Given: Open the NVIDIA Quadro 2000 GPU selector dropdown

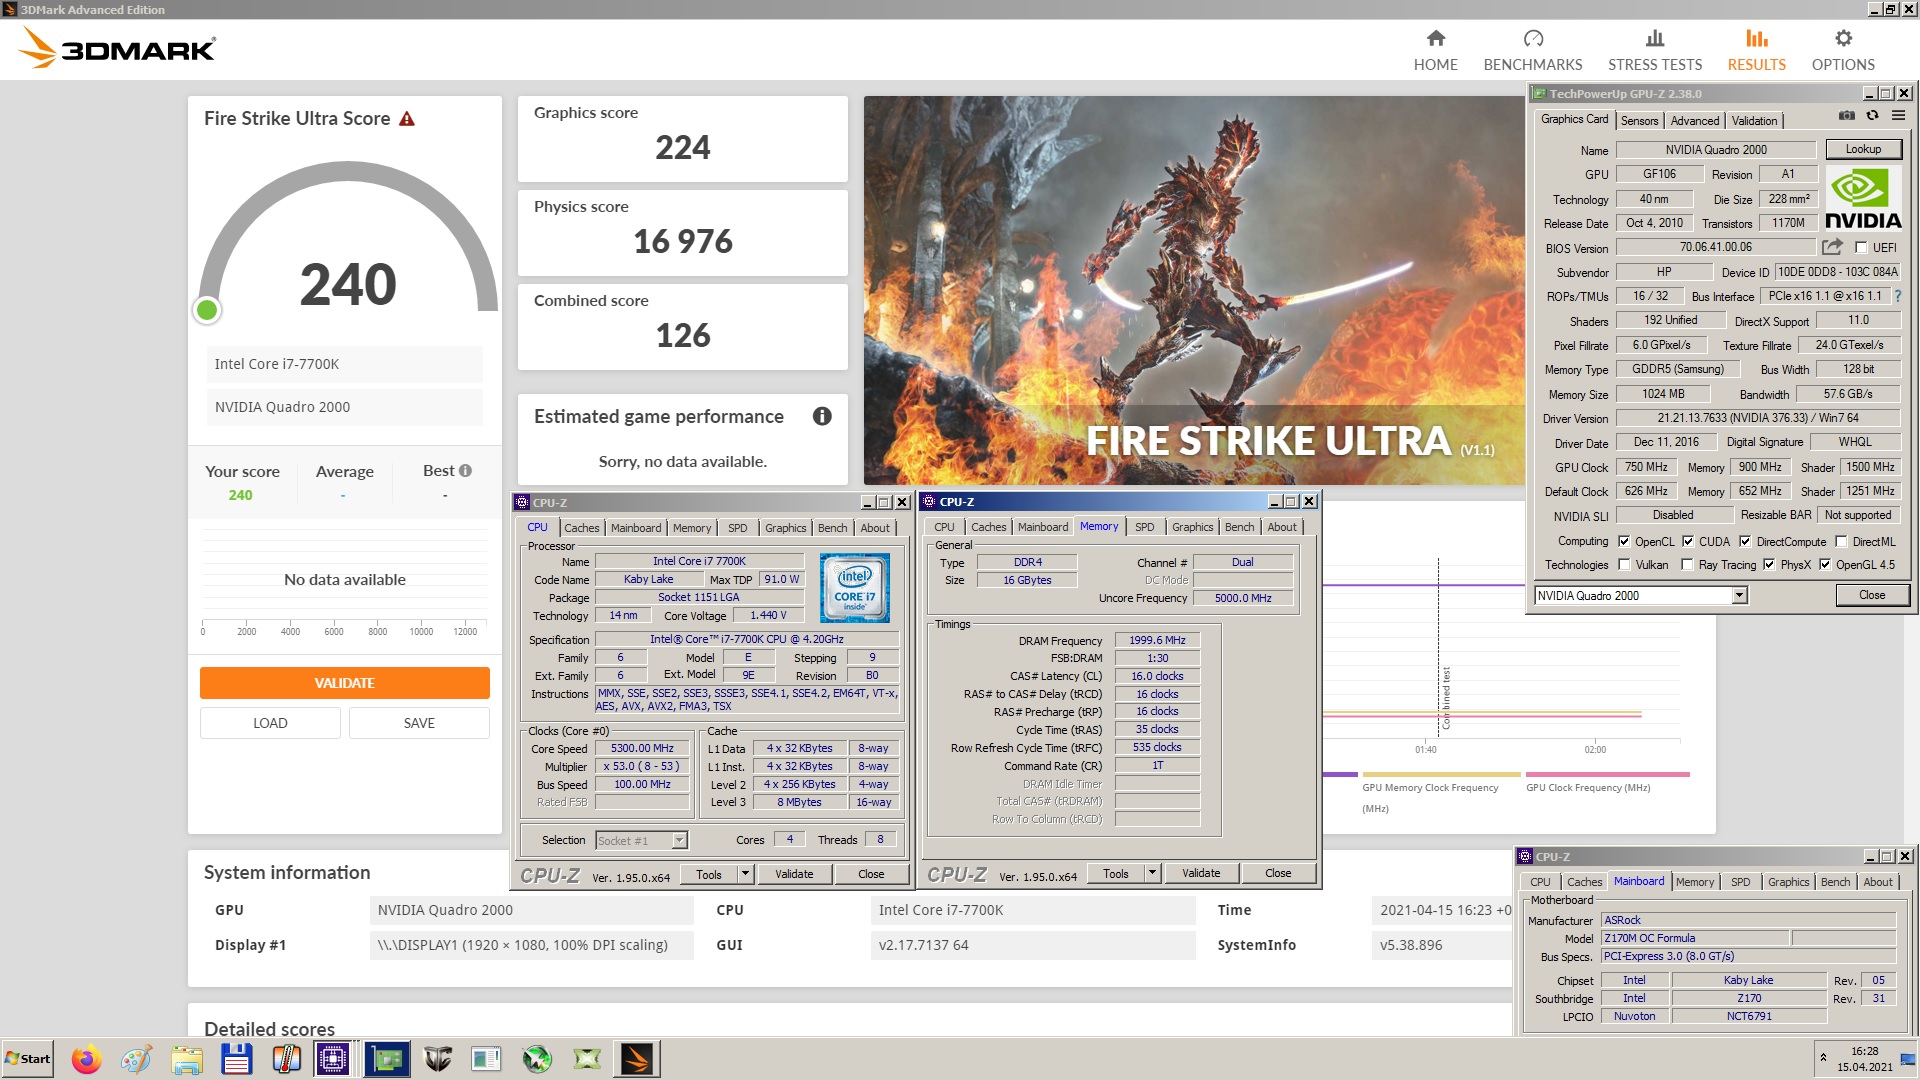Looking at the screenshot, I should (1739, 595).
